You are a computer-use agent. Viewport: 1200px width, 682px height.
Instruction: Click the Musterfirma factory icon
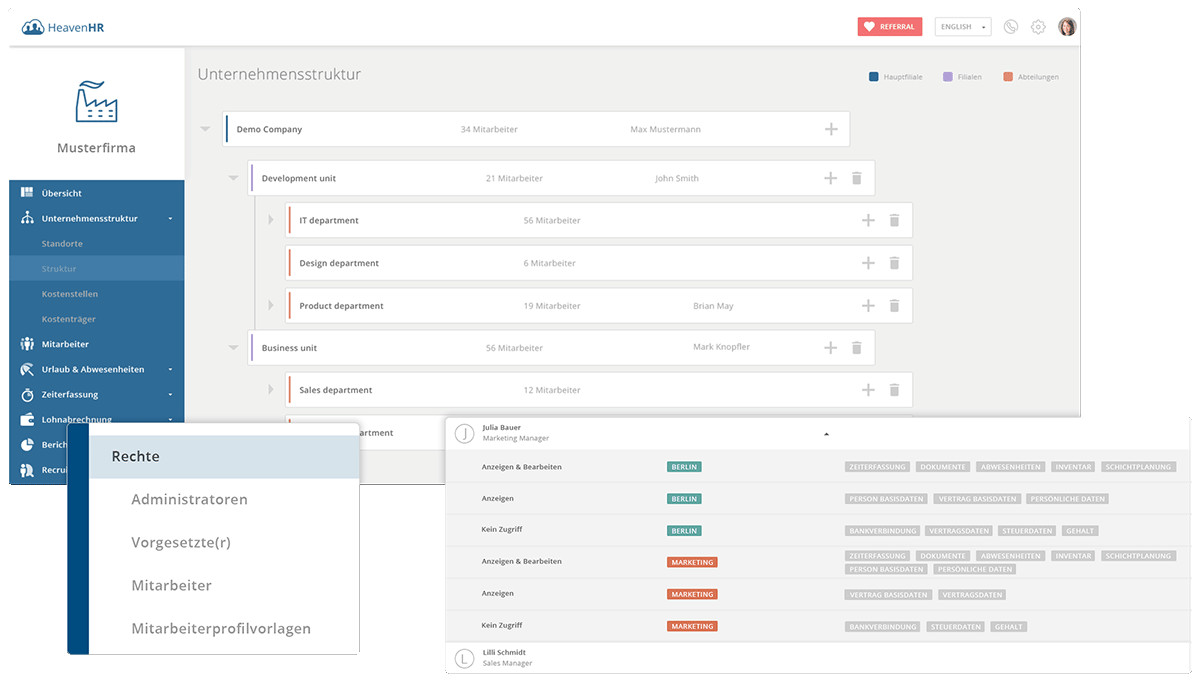(96, 101)
